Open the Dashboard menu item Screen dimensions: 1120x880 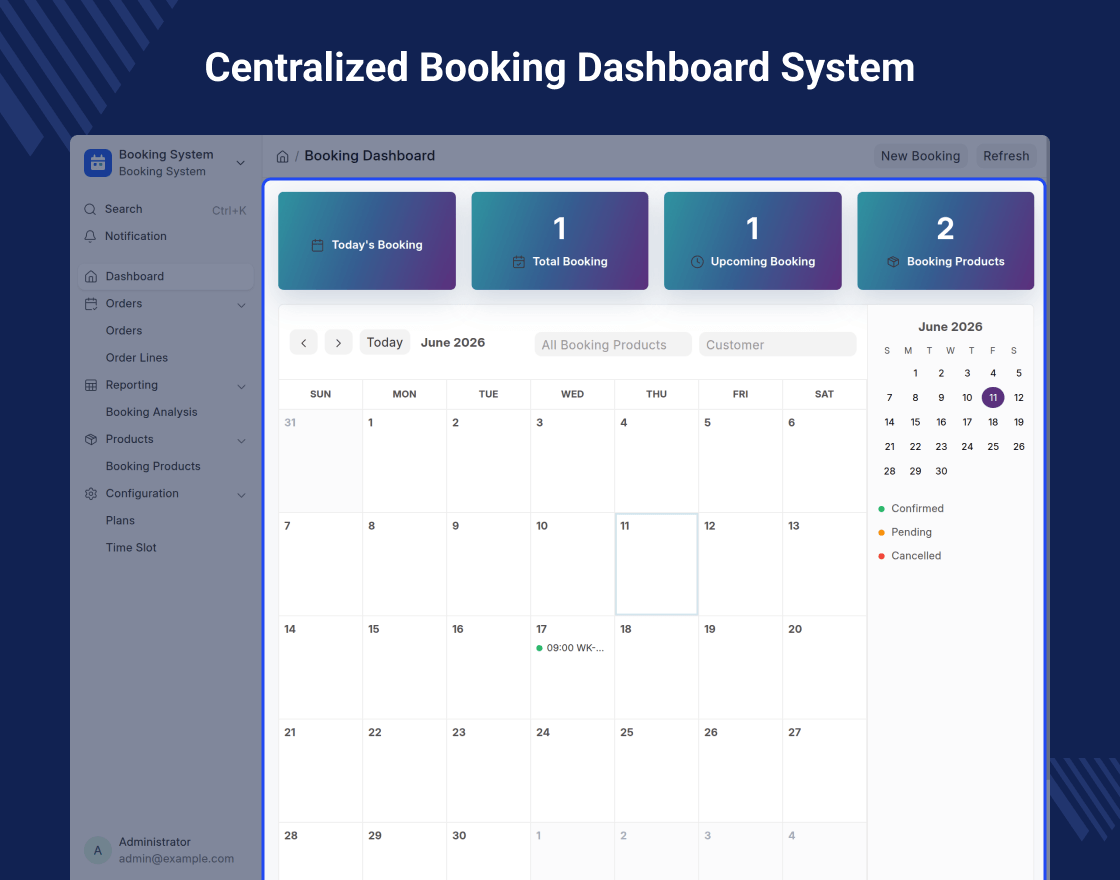point(165,276)
